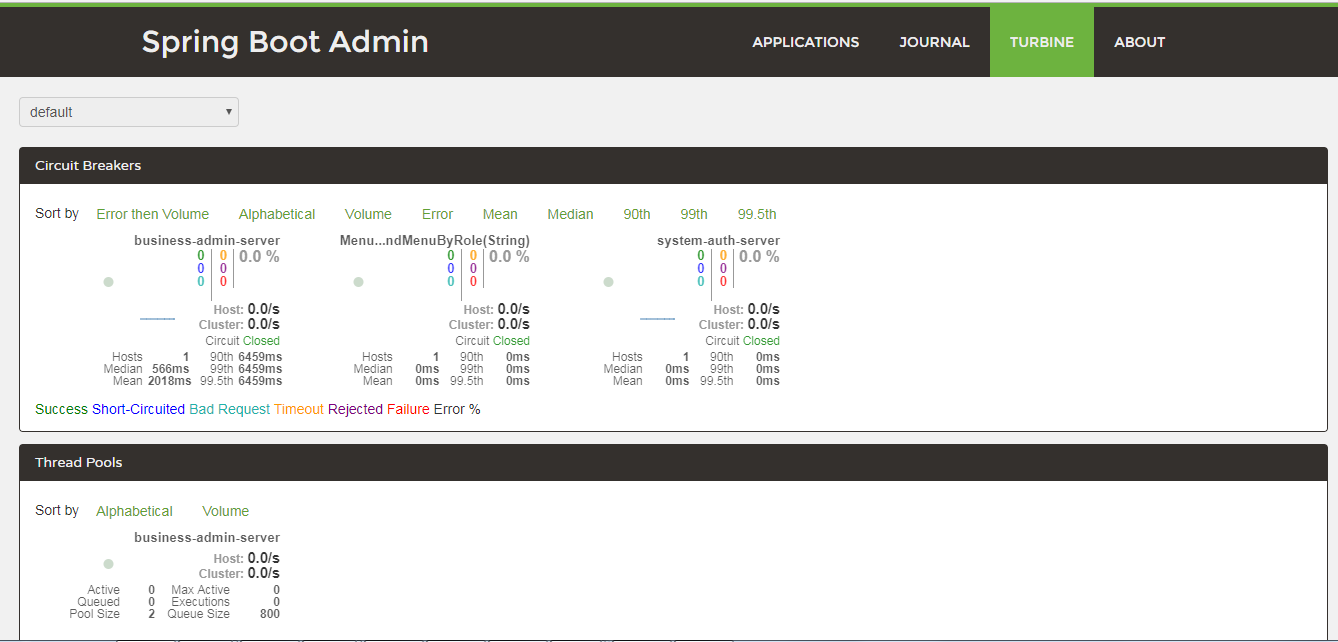Click system-auth-server Circuit Closed status

pyautogui.click(x=743, y=341)
